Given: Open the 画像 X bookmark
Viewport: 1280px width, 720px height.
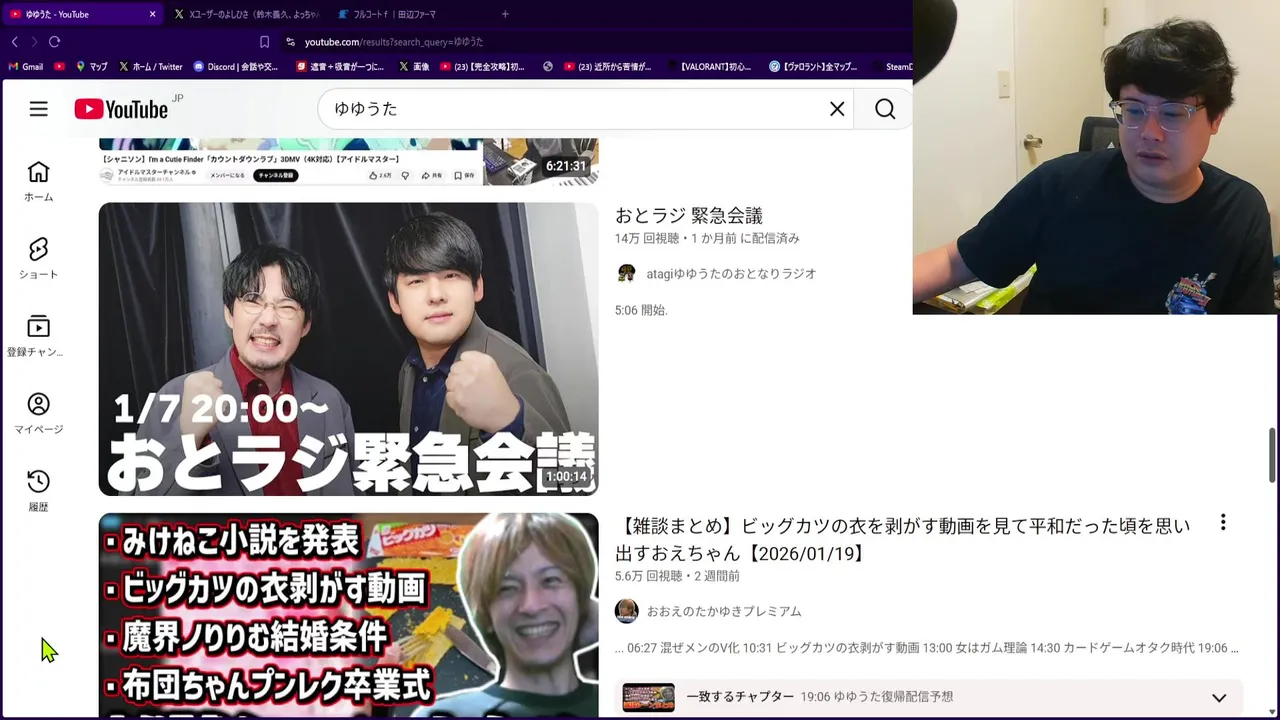Looking at the screenshot, I should [x=414, y=67].
